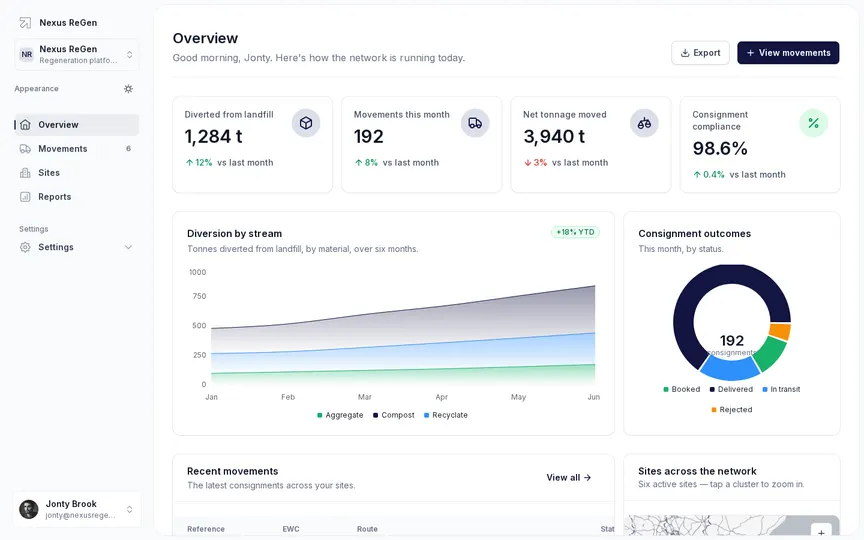Click the Sites across the network heading
The image size is (864, 540).
[697, 471]
